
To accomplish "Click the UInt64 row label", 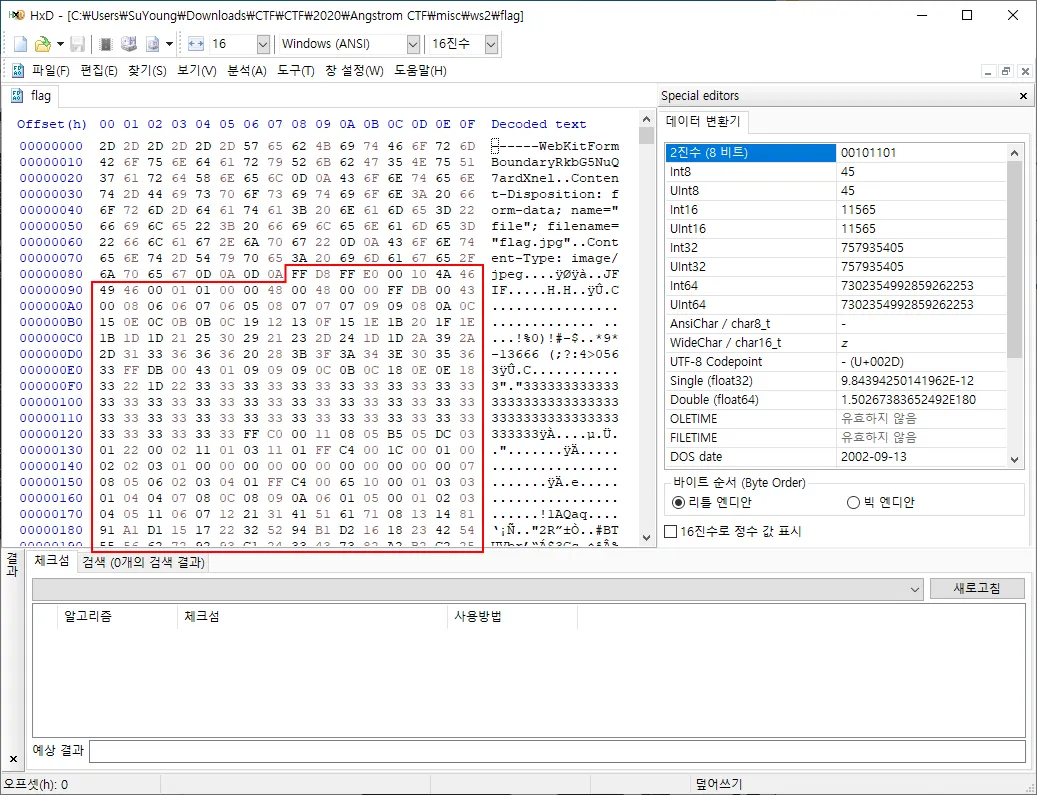I will click(x=688, y=305).
